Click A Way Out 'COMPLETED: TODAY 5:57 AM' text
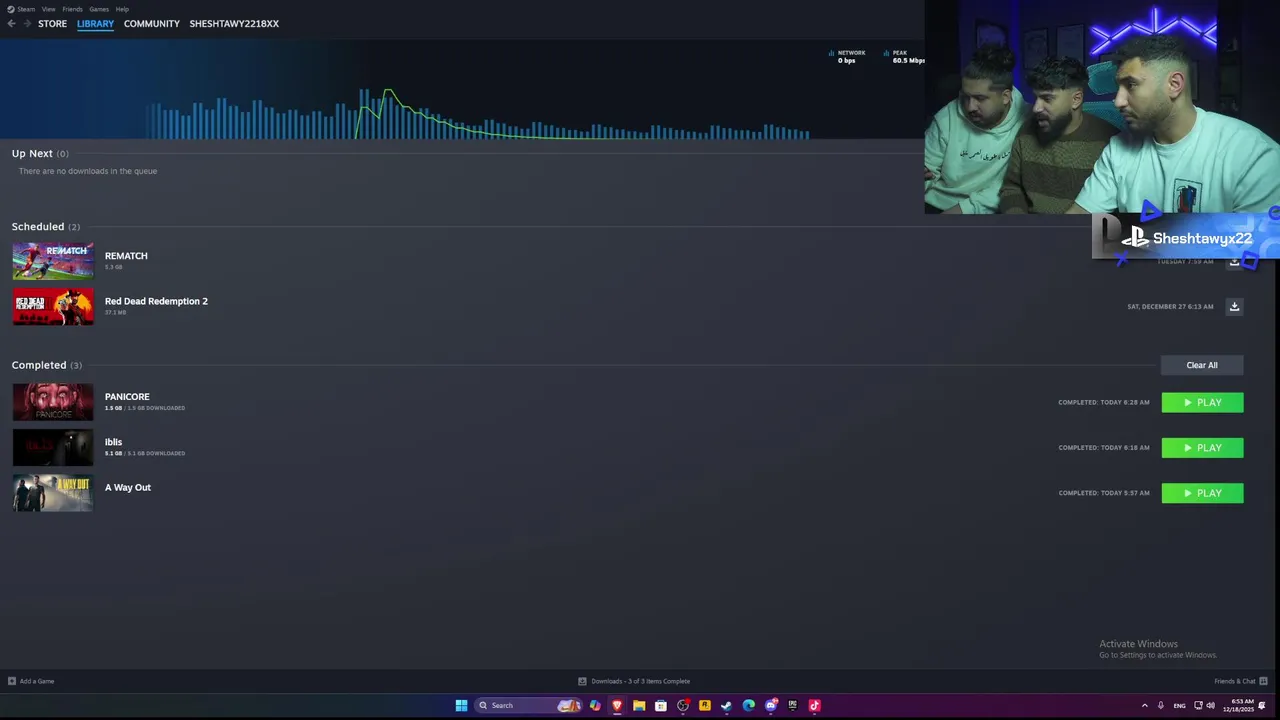 [1104, 493]
